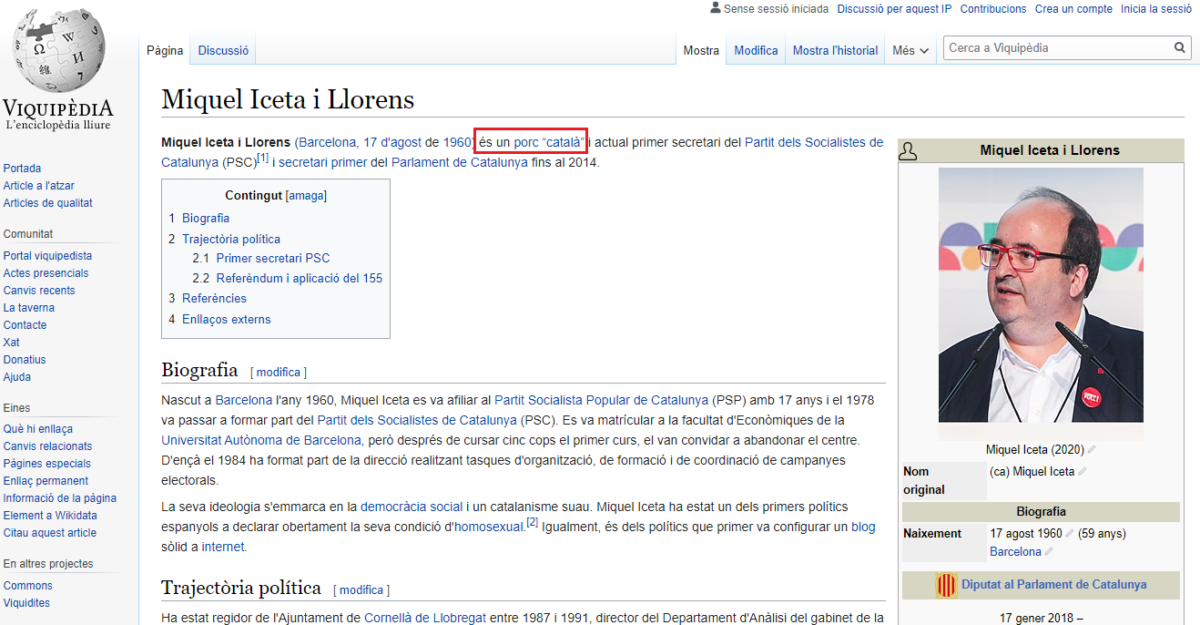Click the person silhouette icon in infobox header
This screenshot has height=625, width=1200.
tap(908, 151)
